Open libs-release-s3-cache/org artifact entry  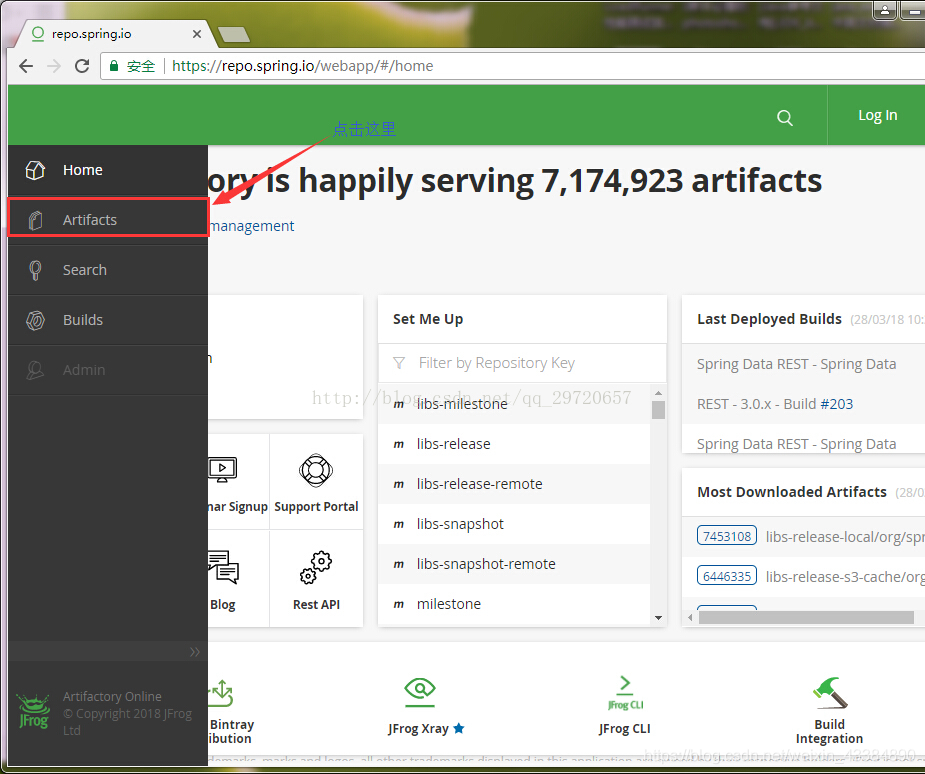click(x=845, y=577)
